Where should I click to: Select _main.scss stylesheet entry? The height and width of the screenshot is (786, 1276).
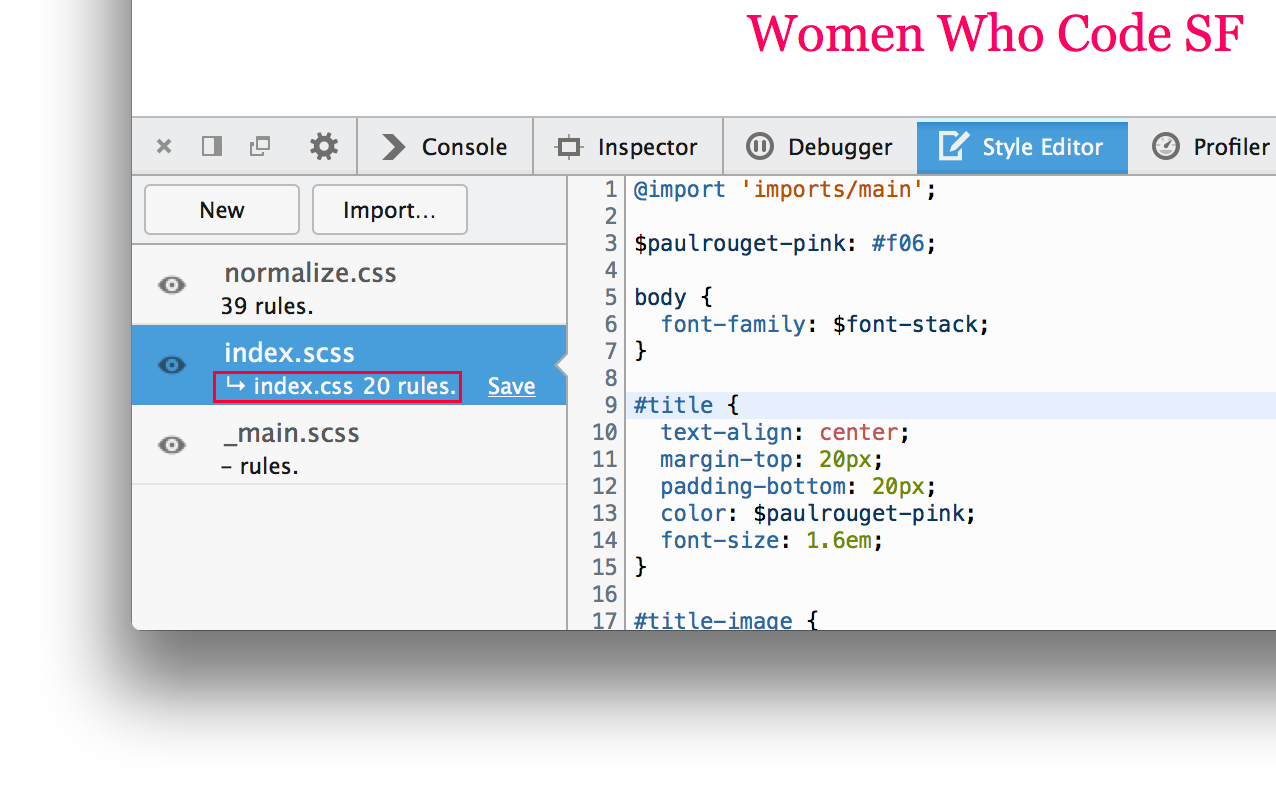click(x=349, y=445)
